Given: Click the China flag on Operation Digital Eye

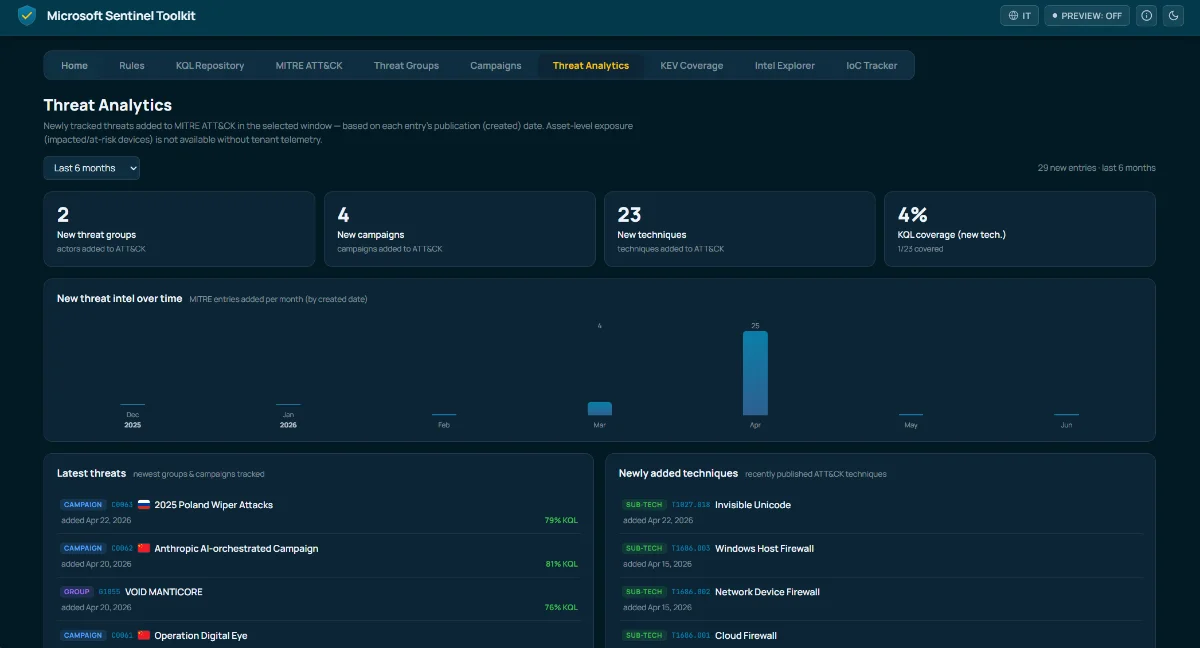Looking at the screenshot, I should pyautogui.click(x=144, y=636).
